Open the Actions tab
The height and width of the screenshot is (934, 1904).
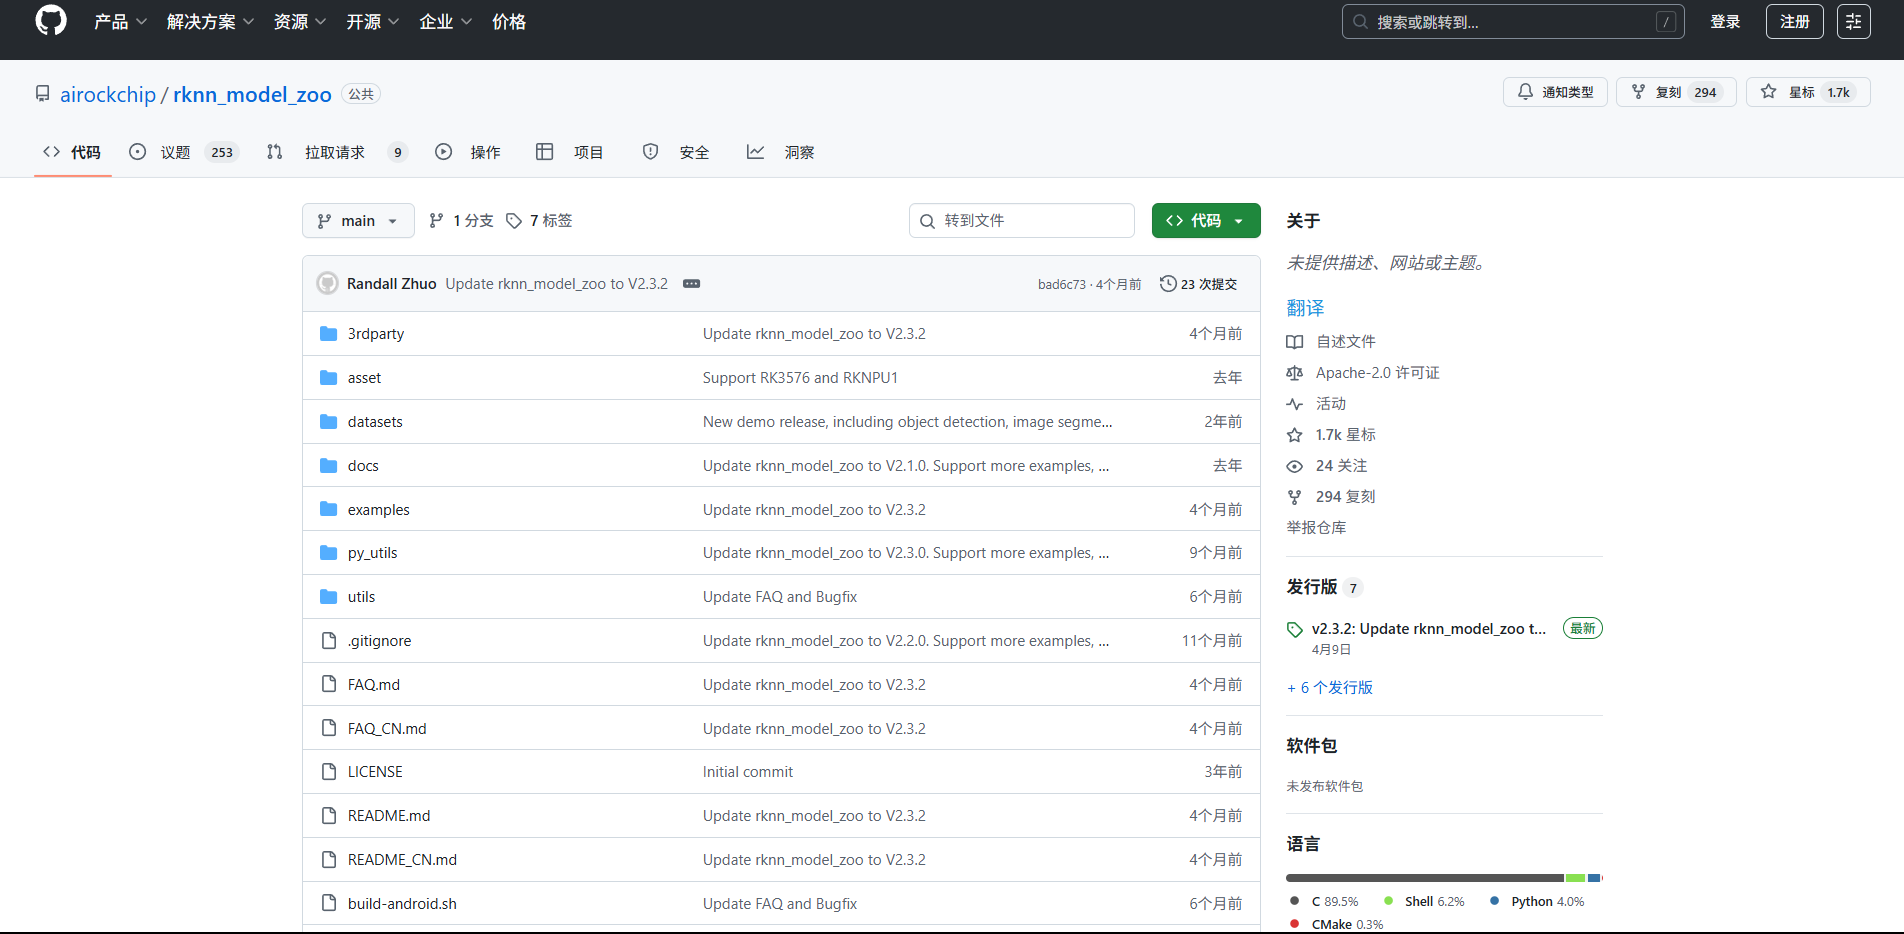pos(468,152)
